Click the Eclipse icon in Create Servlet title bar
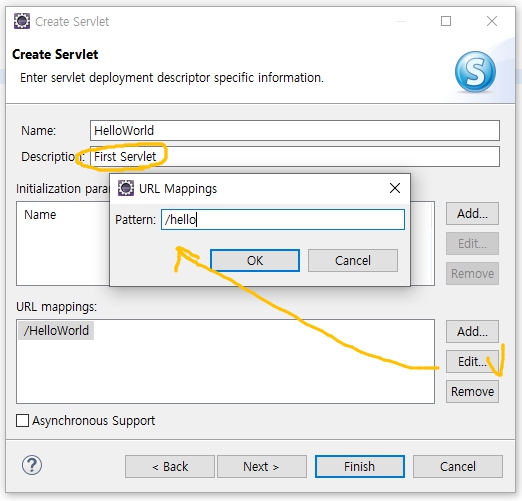Screen dimensions: 522x501 pos(22,21)
